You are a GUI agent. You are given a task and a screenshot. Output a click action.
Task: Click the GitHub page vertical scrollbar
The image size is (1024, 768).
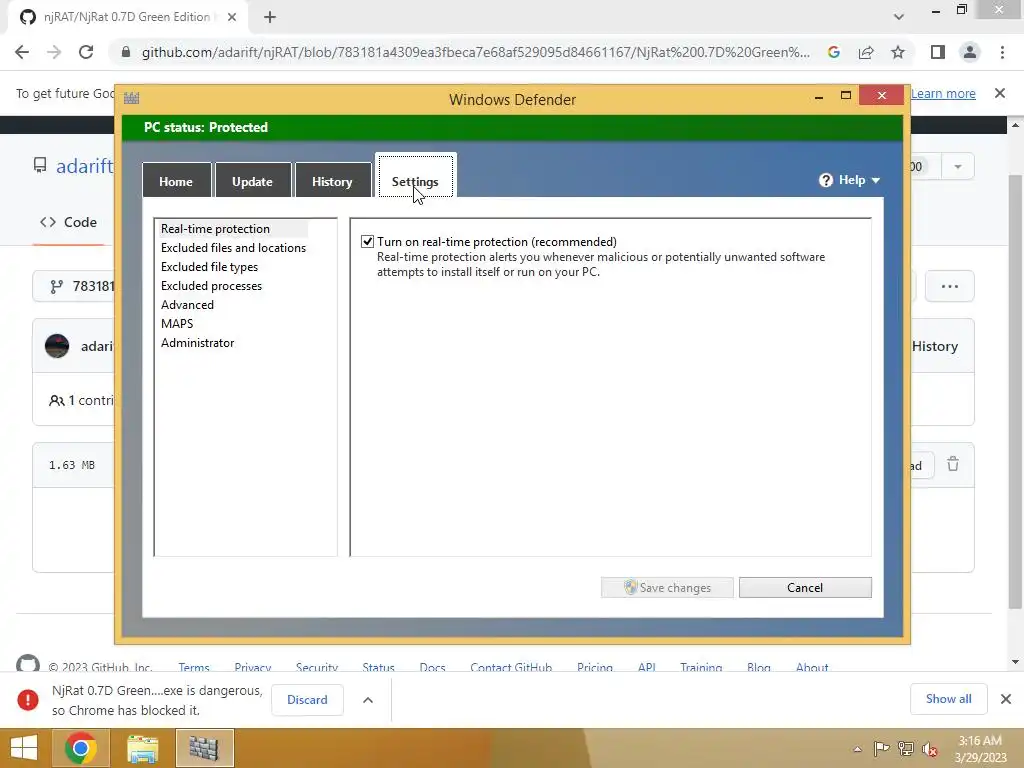(x=1015, y=392)
